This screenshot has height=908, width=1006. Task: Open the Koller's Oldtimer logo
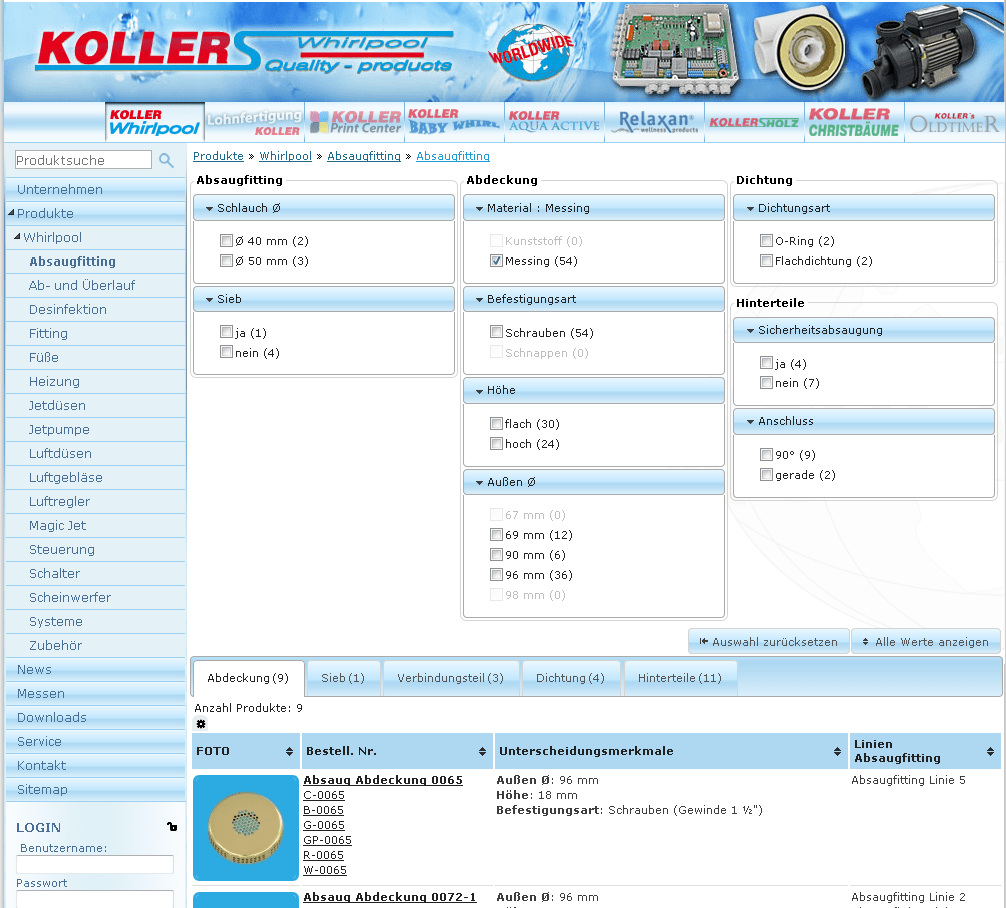point(954,122)
